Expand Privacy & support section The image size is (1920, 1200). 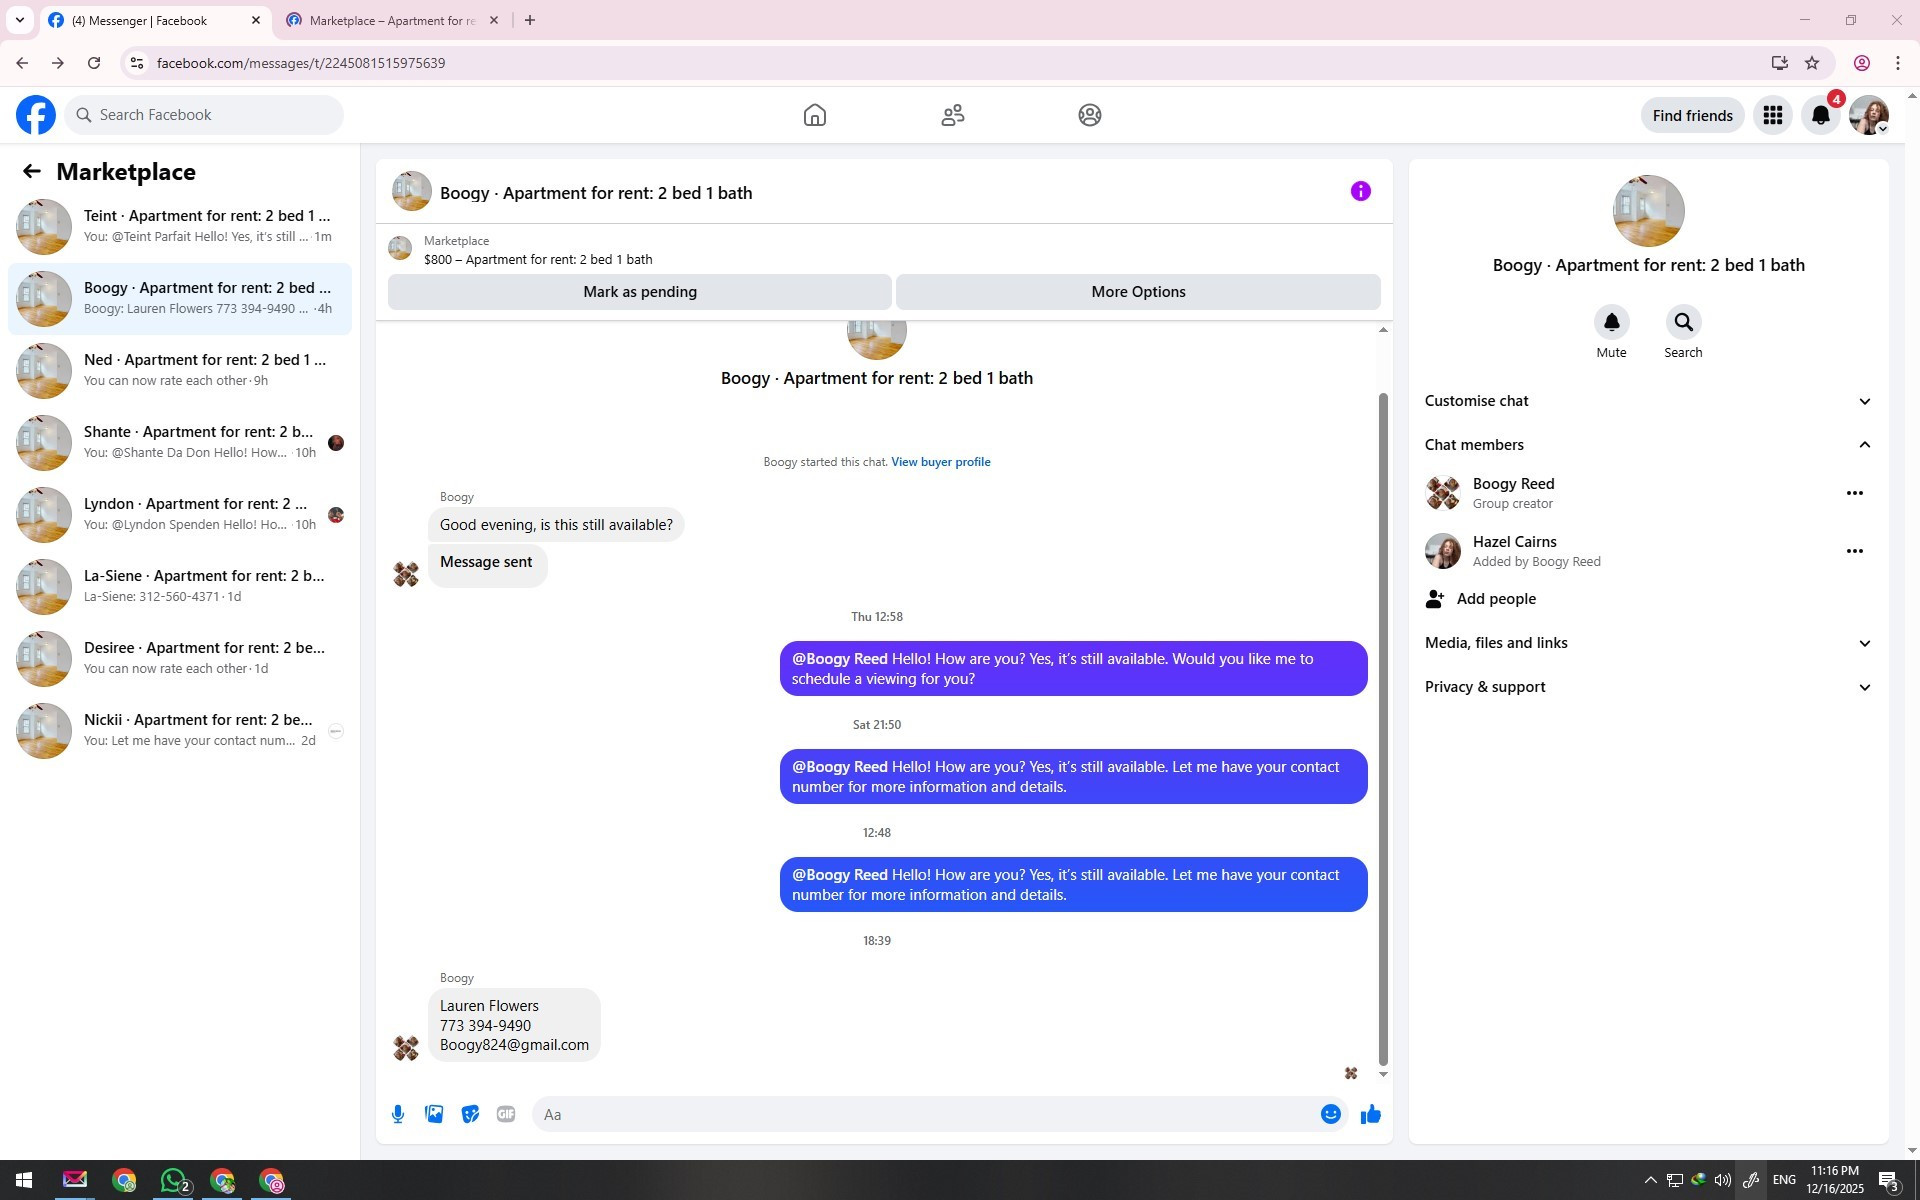pos(1648,687)
